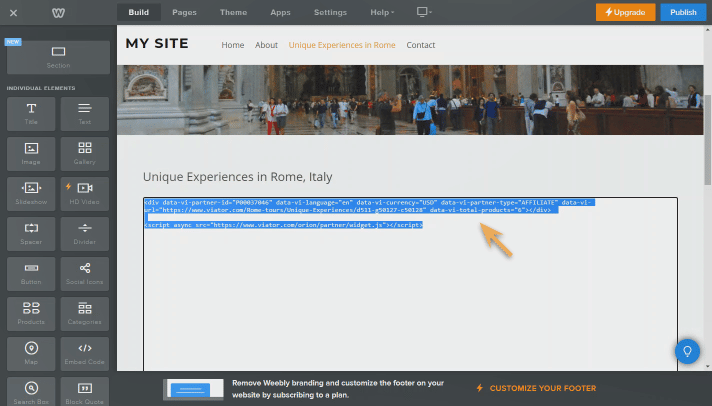Choose the Slideshow element
This screenshot has height=406, width=712.
pyautogui.click(x=31, y=193)
